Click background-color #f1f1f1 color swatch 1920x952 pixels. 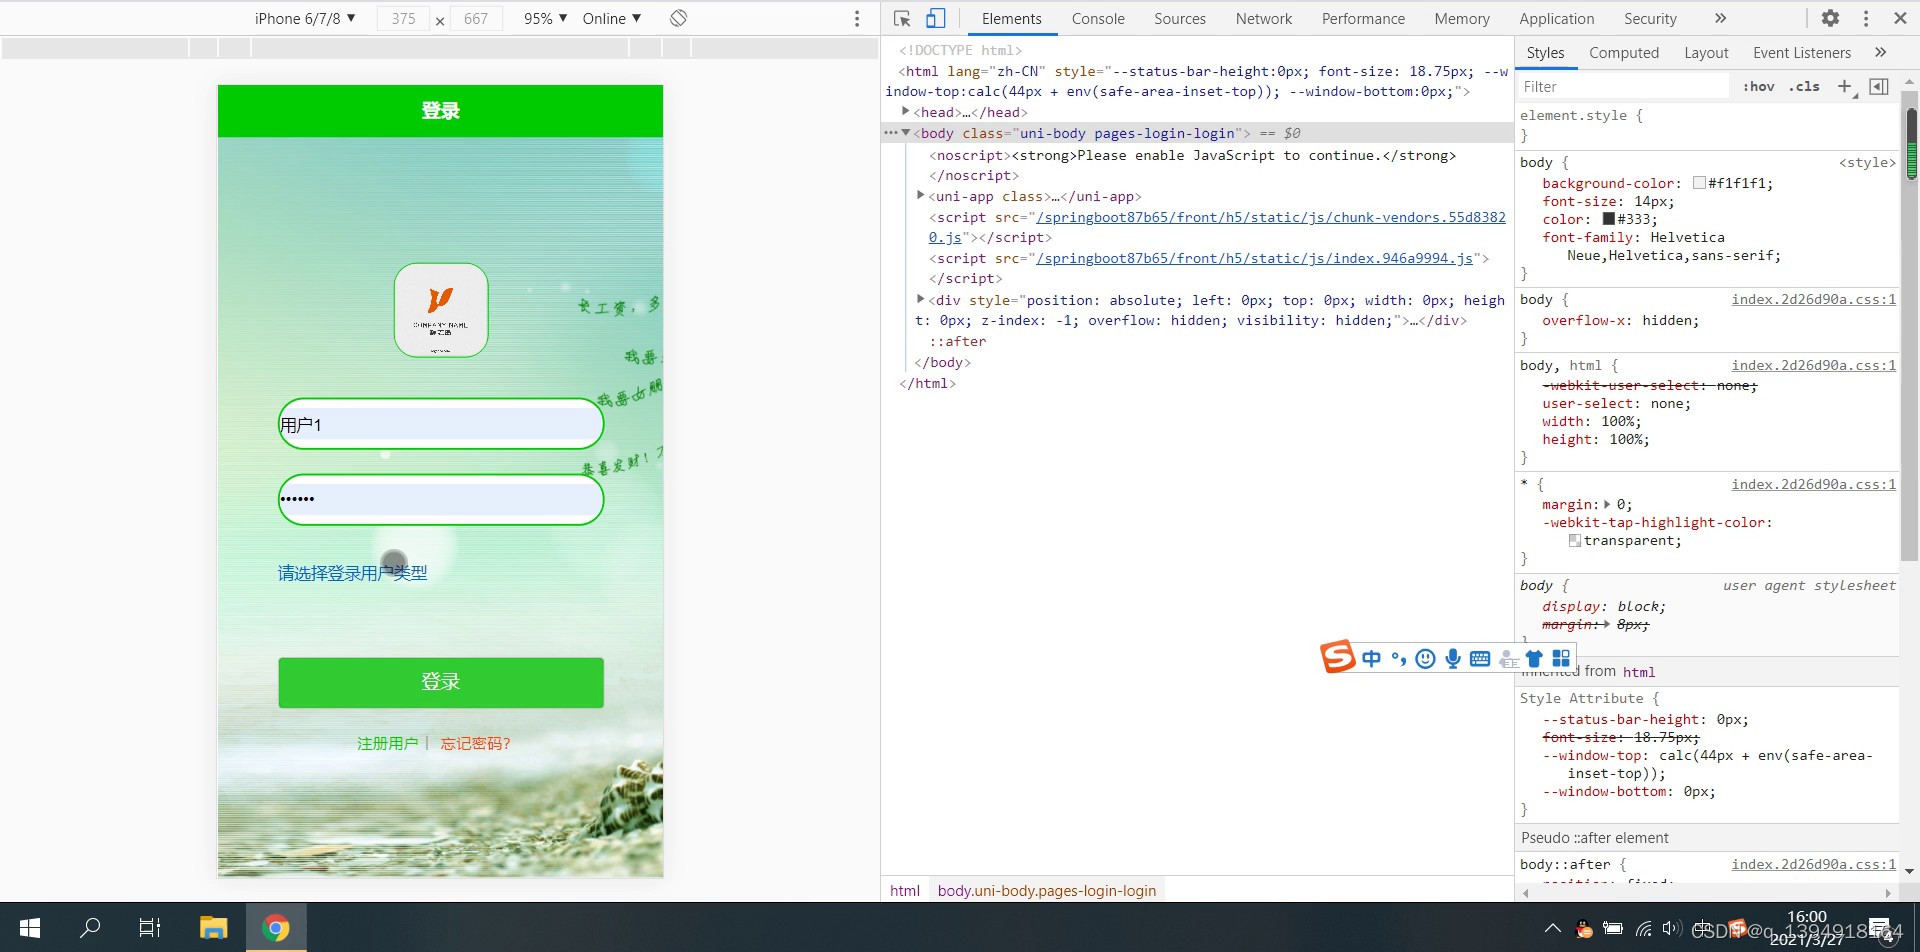pyautogui.click(x=1699, y=183)
